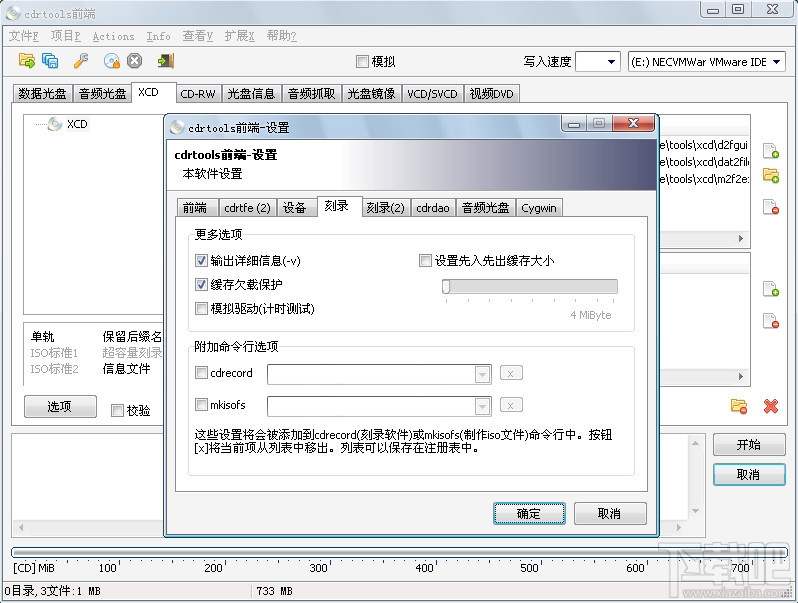Open Info menu

(158, 36)
